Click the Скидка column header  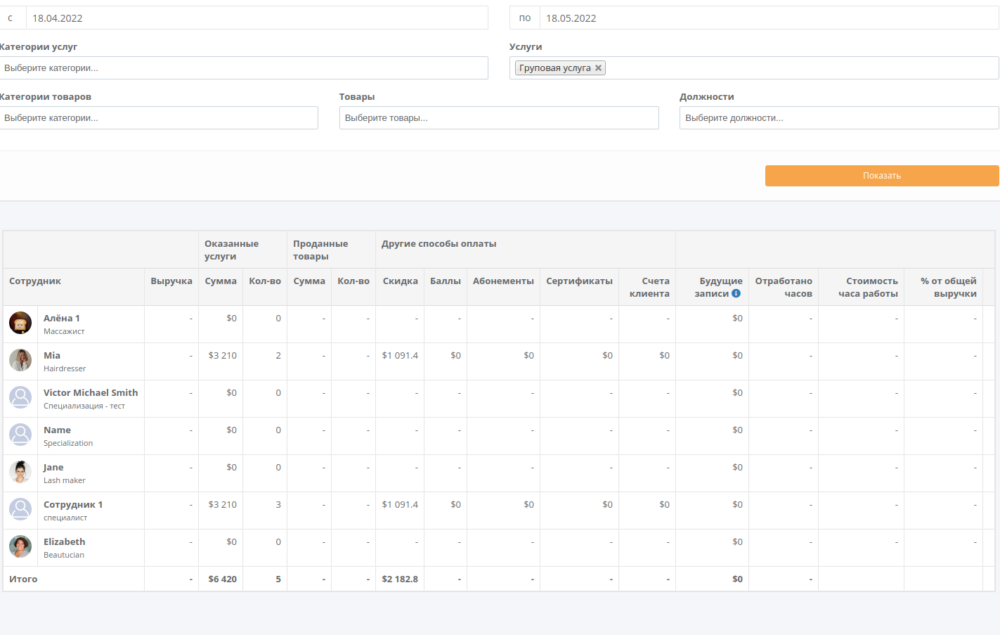(x=400, y=281)
